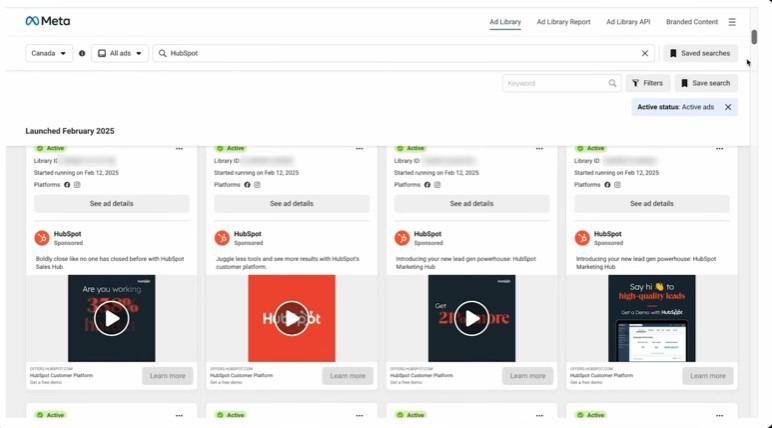Screen dimensions: 772x428
Task: Remove the Active status filter chip
Action: (x=728, y=107)
